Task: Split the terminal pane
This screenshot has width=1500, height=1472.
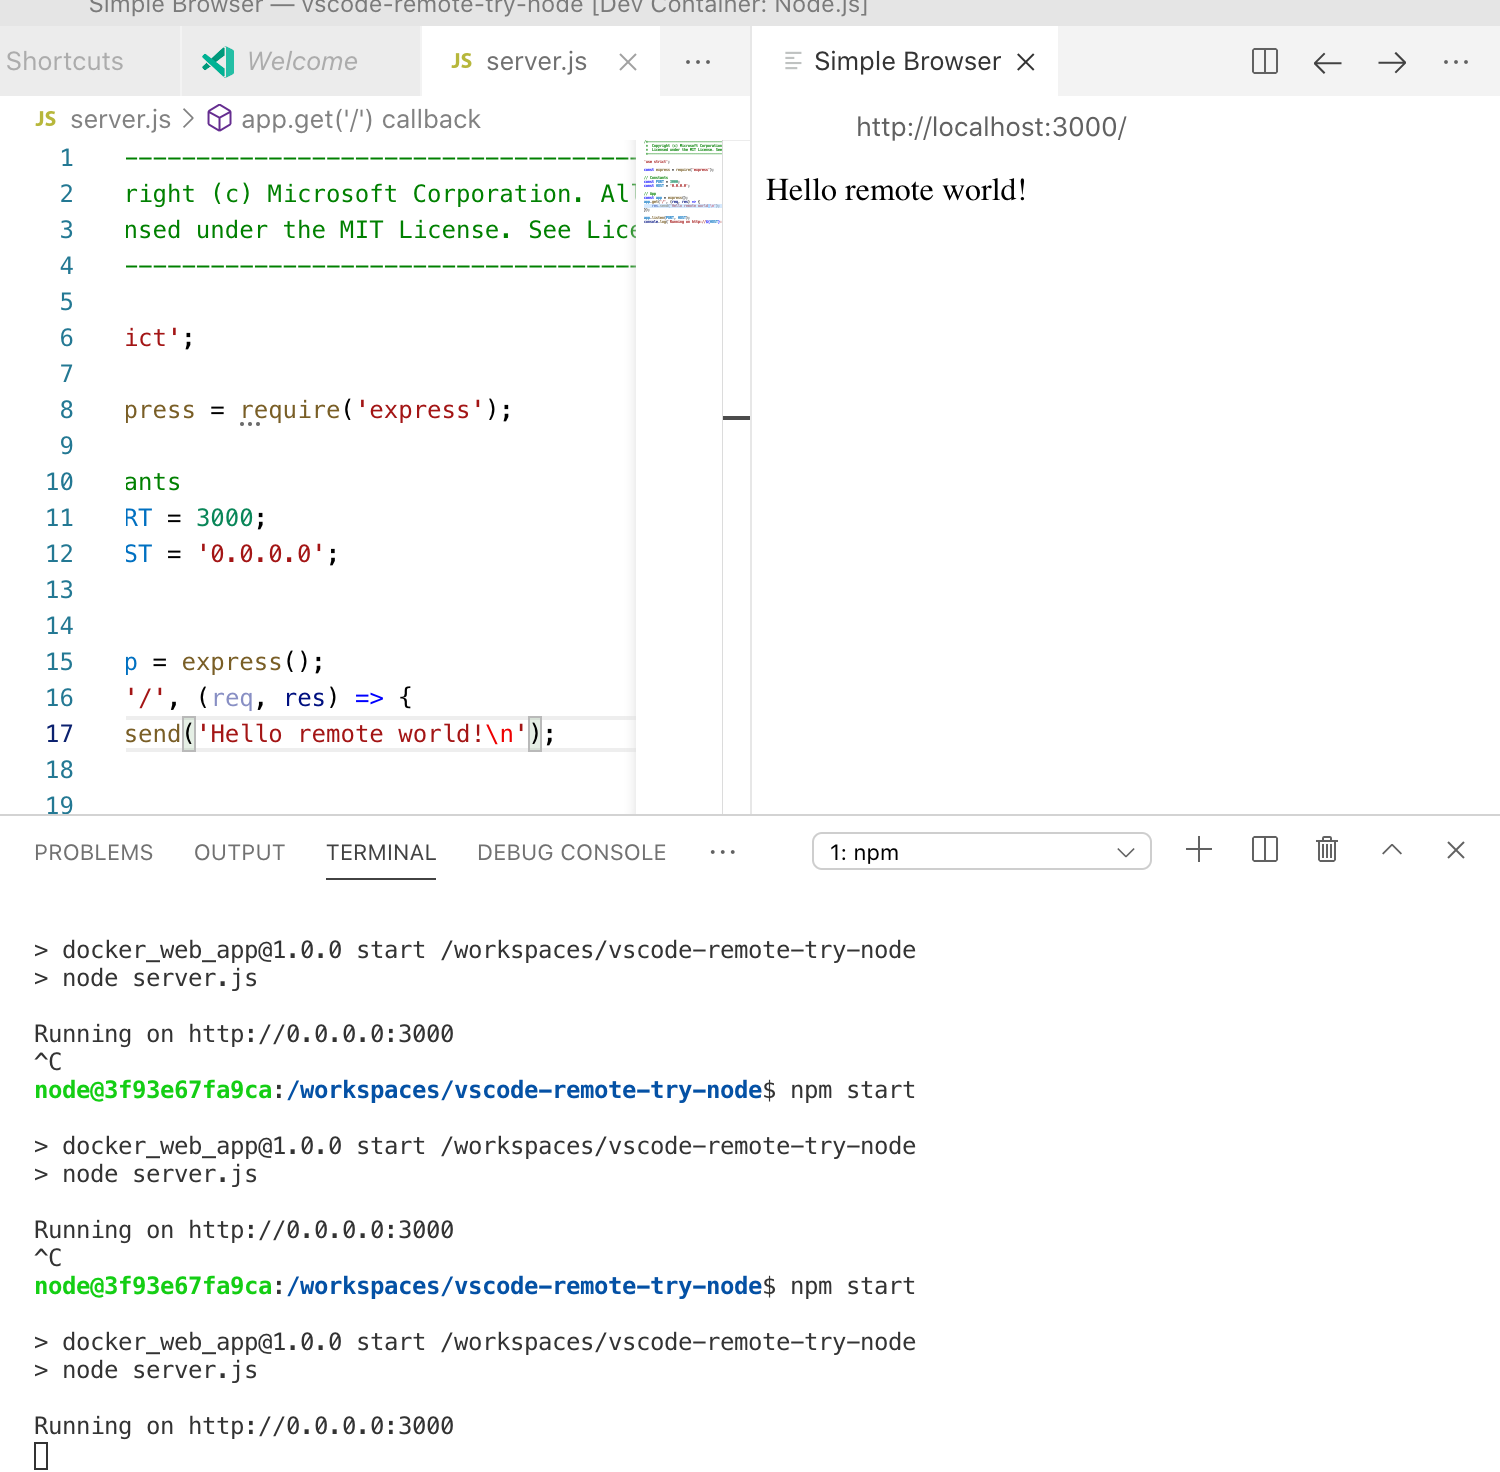Action: [1263, 850]
